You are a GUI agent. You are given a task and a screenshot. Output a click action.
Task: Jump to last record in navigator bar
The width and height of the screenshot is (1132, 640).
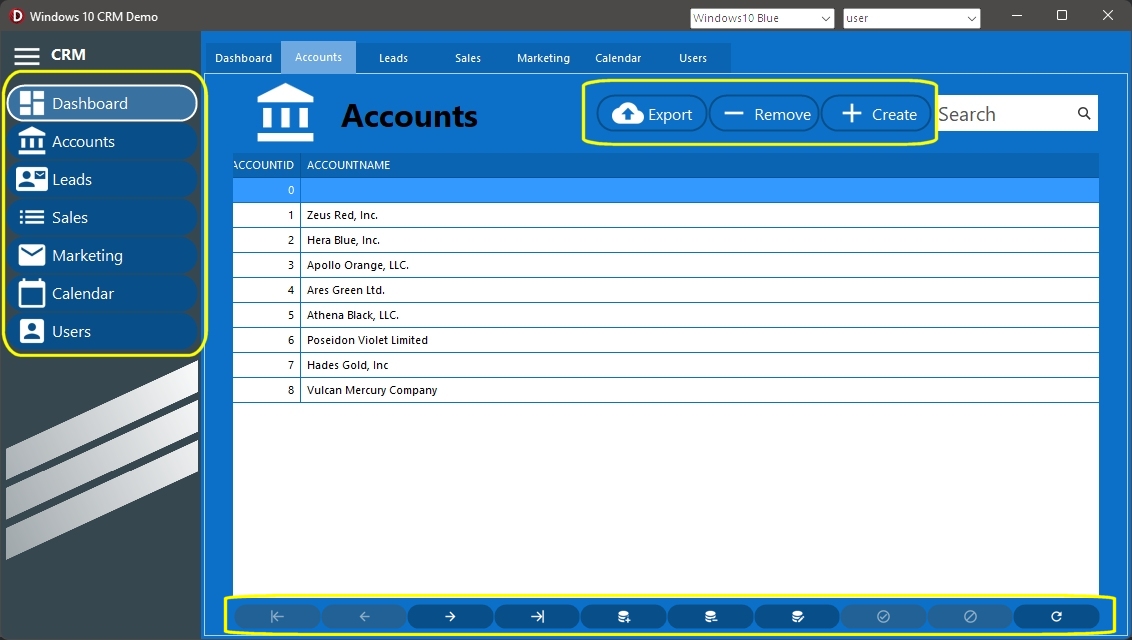coord(537,617)
